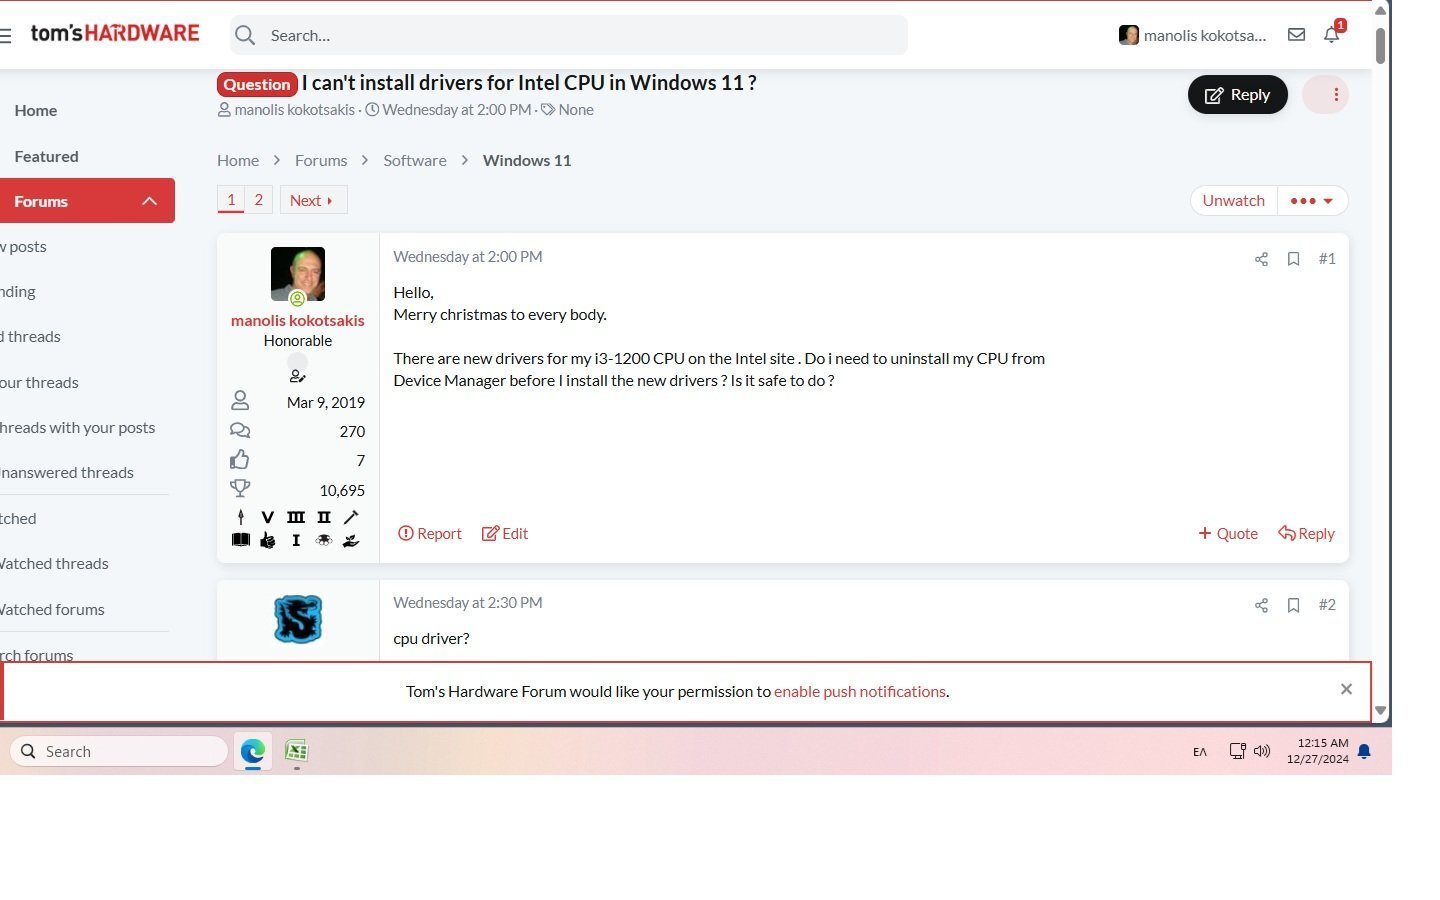Open the inbox envelope icon
This screenshot has width=1440, height=900.
[x=1296, y=35]
